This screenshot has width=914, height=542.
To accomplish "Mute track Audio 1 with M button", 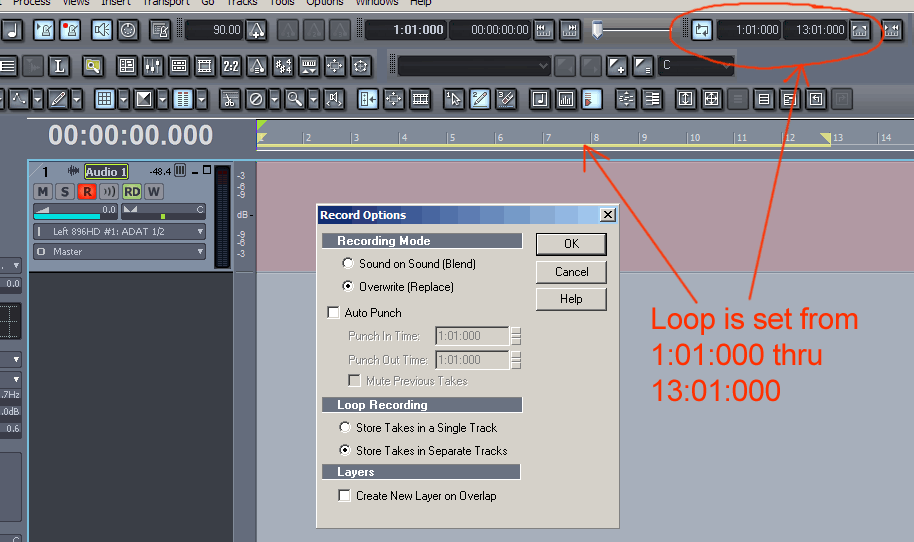I will pyautogui.click(x=43, y=191).
